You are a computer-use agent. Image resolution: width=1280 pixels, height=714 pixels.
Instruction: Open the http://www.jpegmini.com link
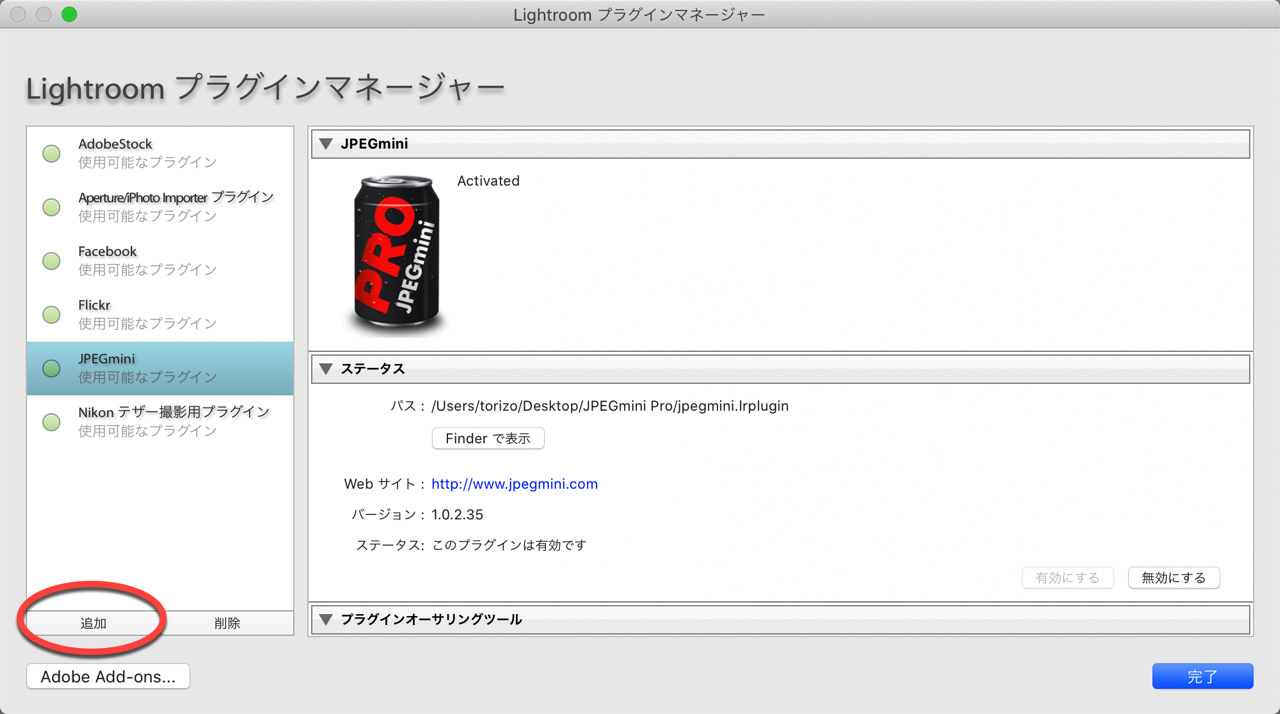(x=514, y=484)
